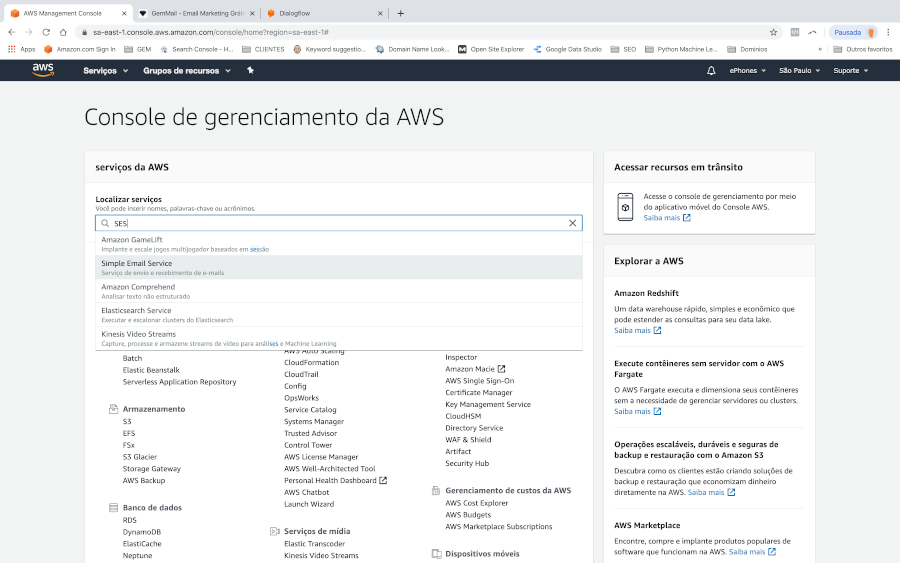Open the S3 service link

pyautogui.click(x=127, y=422)
